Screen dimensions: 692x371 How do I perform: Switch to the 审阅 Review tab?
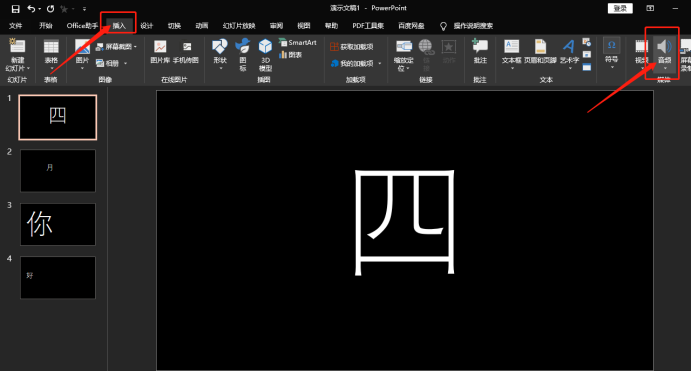click(x=276, y=26)
